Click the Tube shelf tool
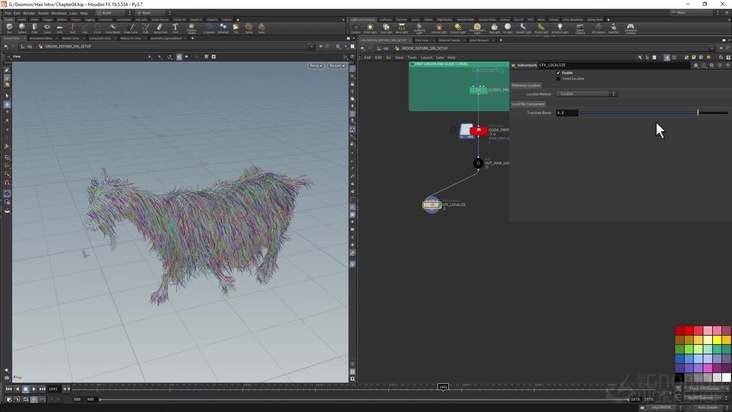Viewport: 732px width, 412px height. point(34,27)
